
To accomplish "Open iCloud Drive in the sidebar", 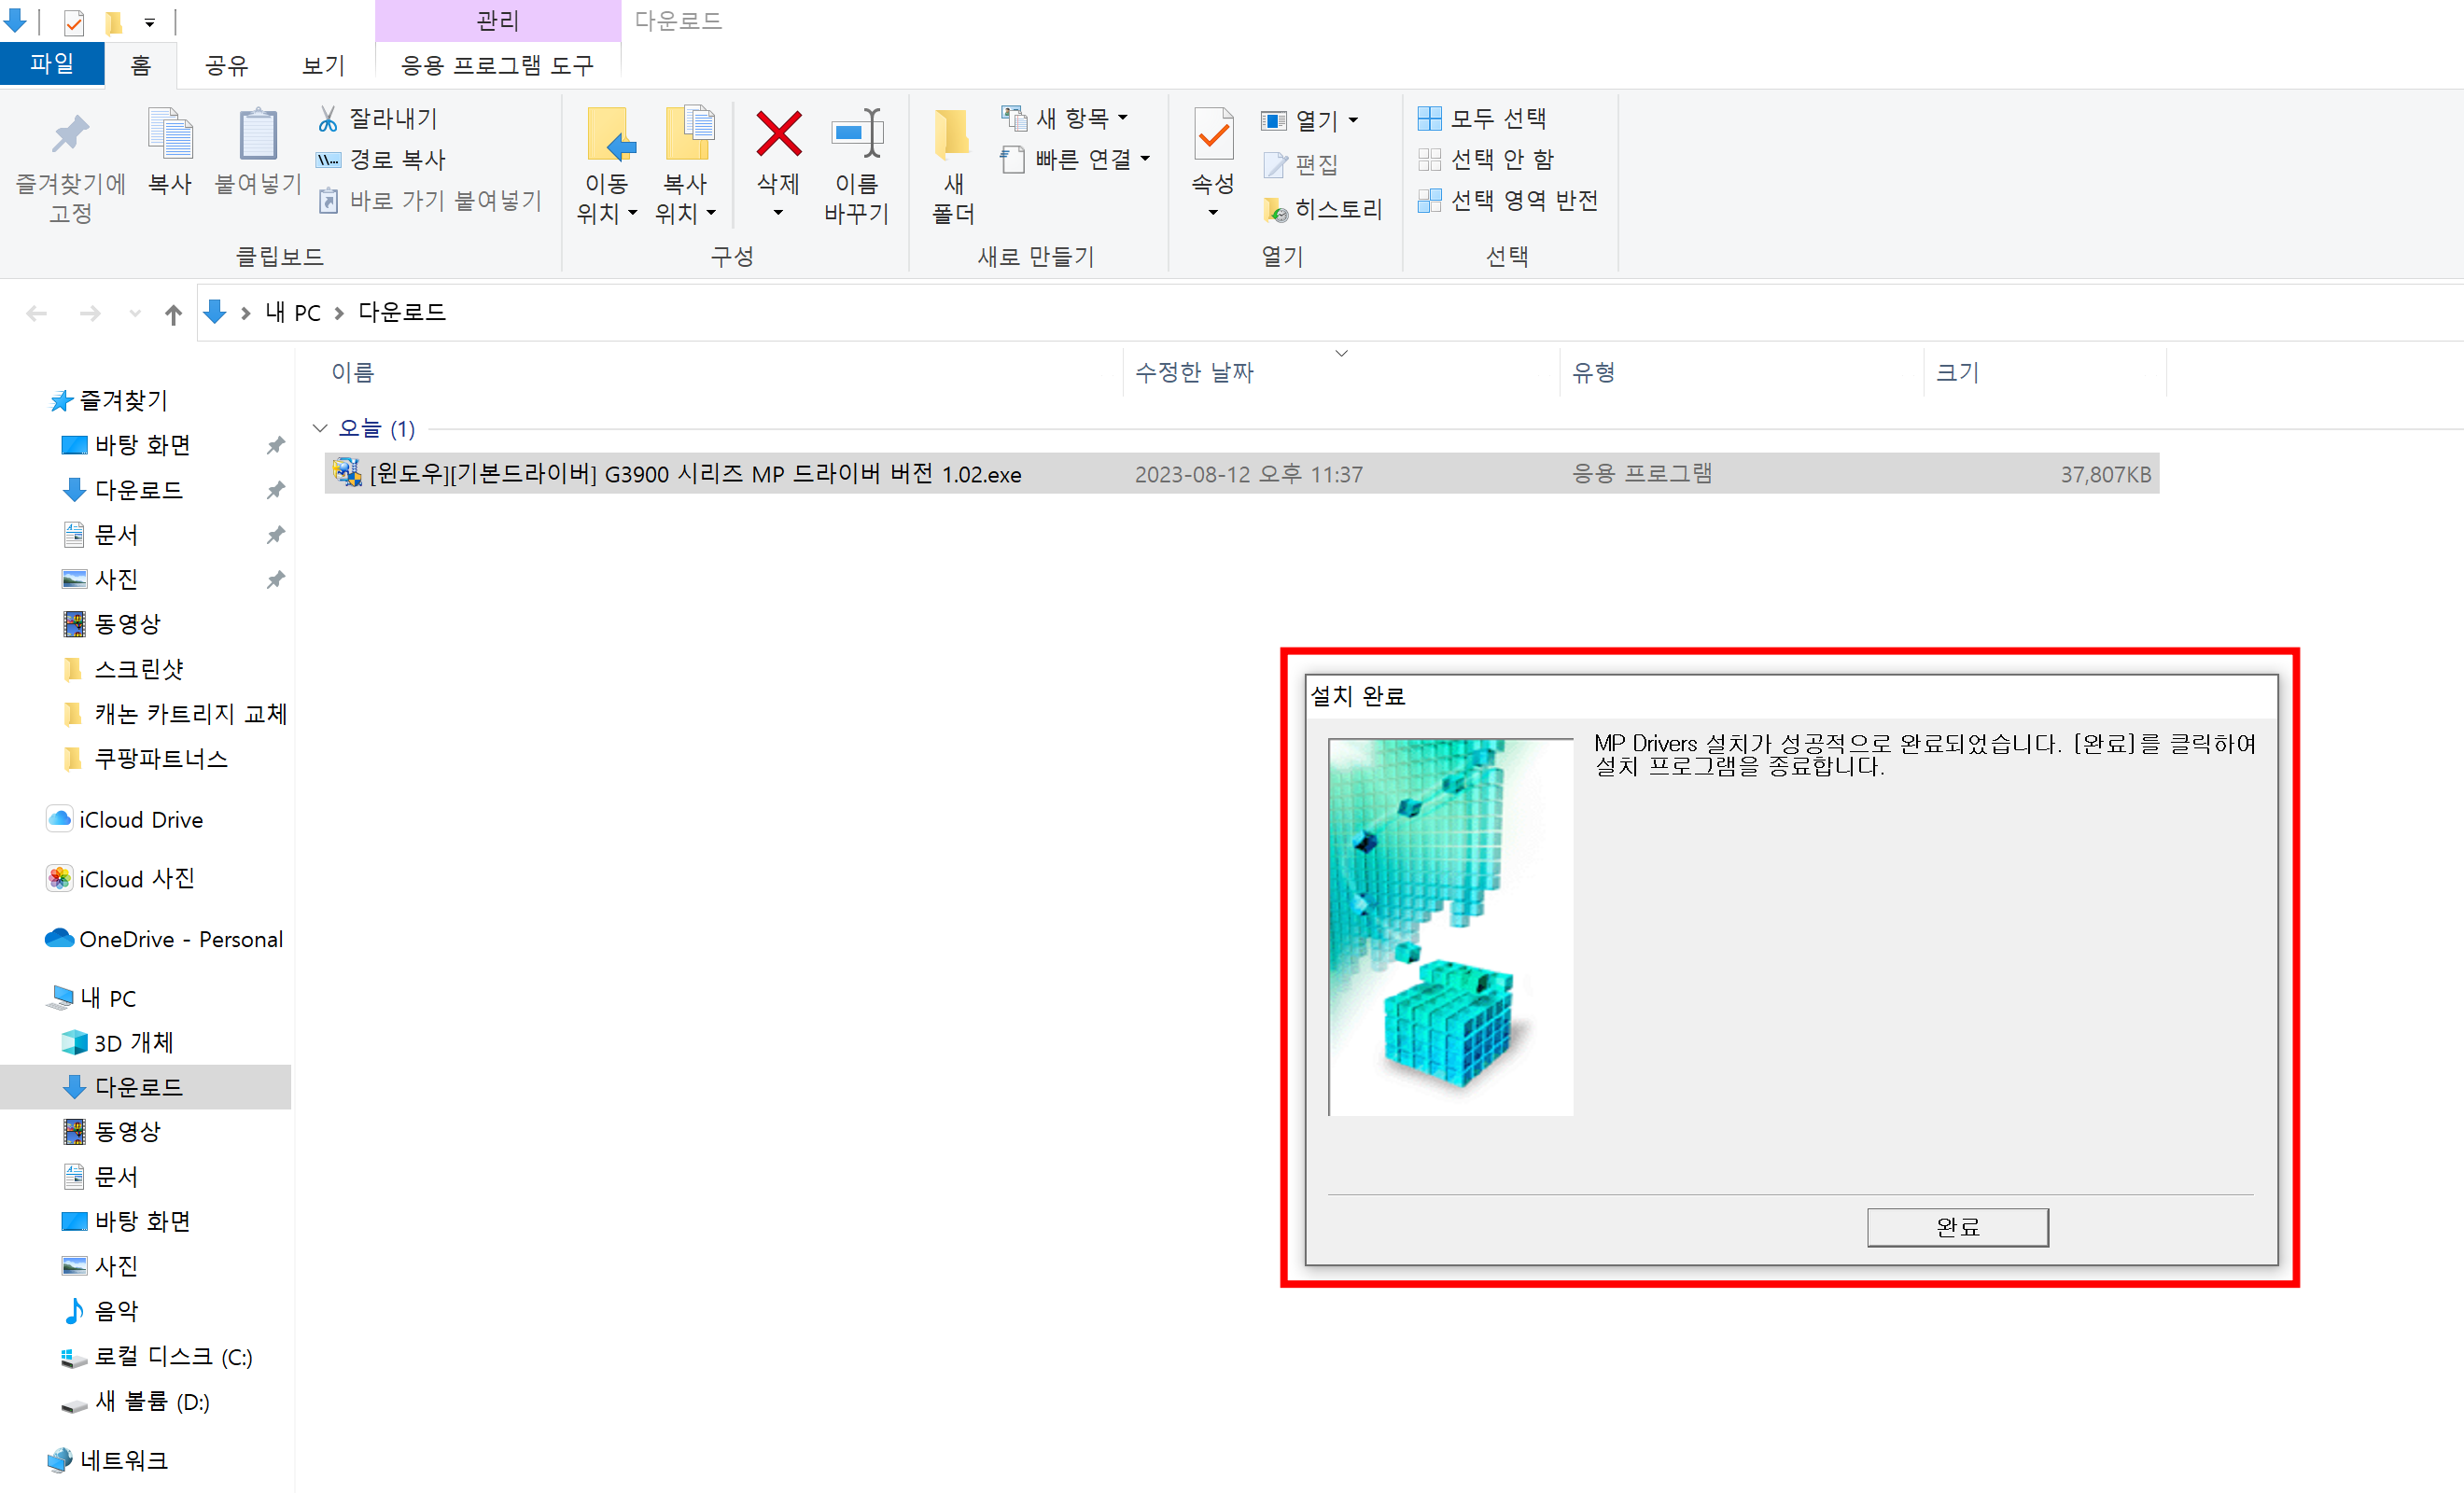I will click(x=140, y=820).
